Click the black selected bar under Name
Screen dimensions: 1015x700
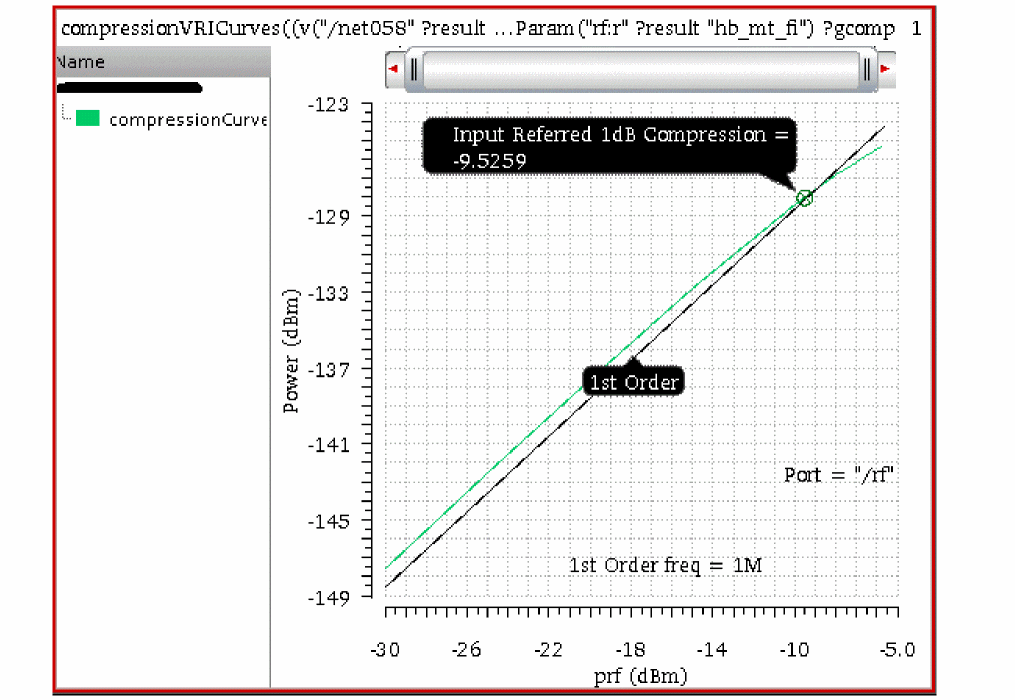[x=129, y=87]
